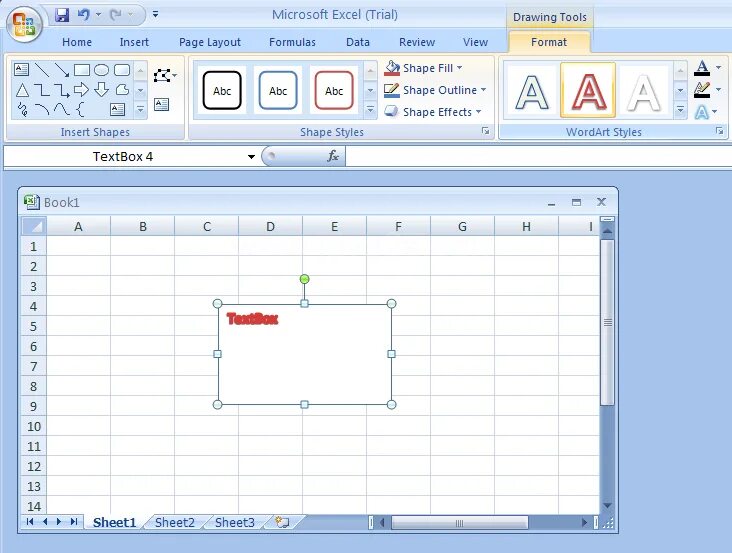Click inside the formula bar
The width and height of the screenshot is (732, 553).
(x=539, y=156)
